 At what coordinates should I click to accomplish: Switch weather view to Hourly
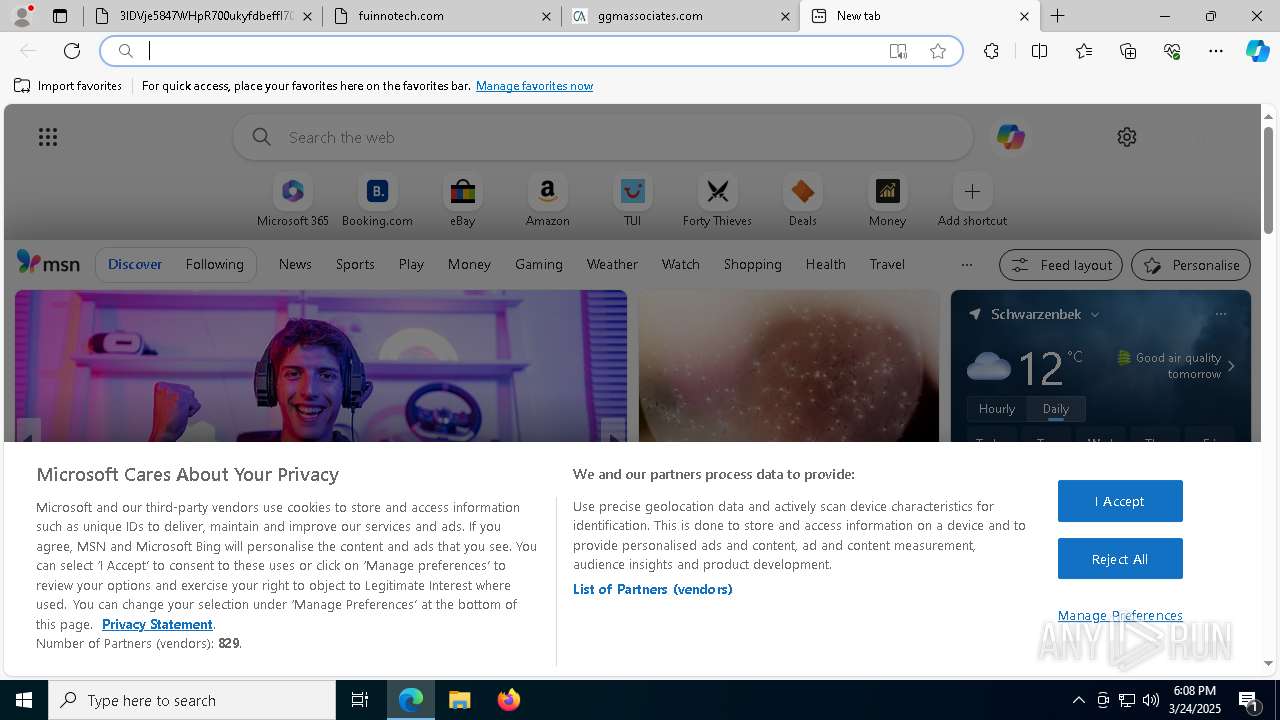997,408
